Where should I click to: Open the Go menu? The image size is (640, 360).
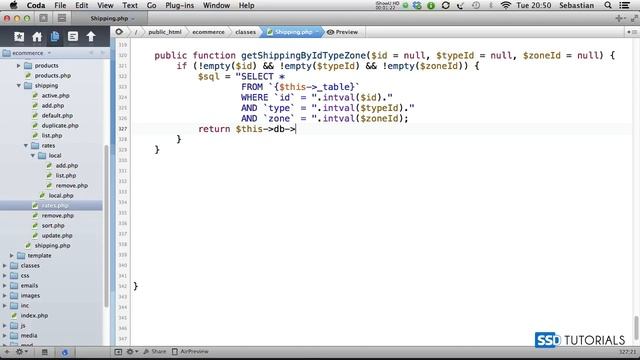point(151,5)
